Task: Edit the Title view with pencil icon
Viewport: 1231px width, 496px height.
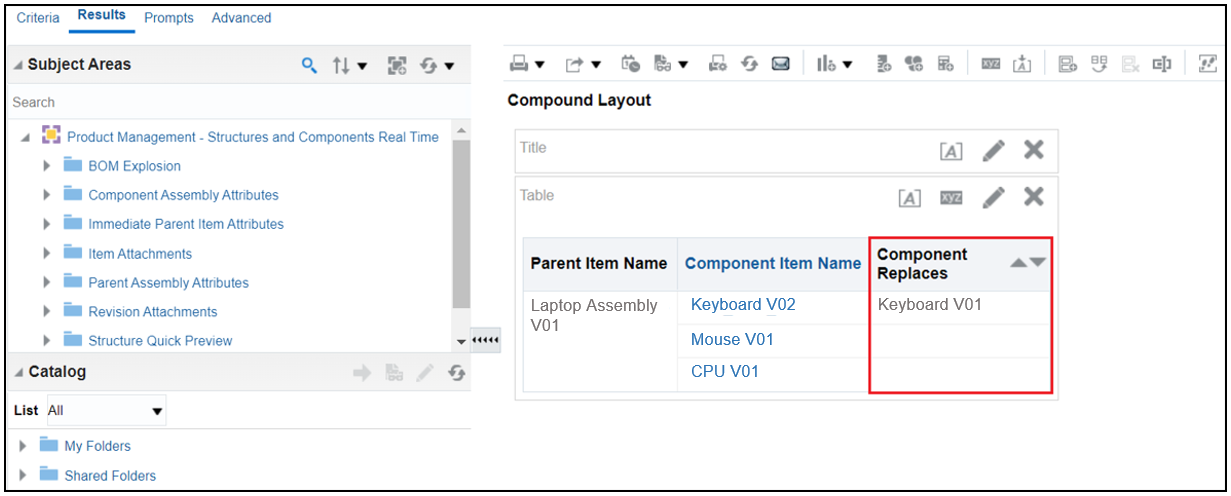Action: click(x=993, y=150)
